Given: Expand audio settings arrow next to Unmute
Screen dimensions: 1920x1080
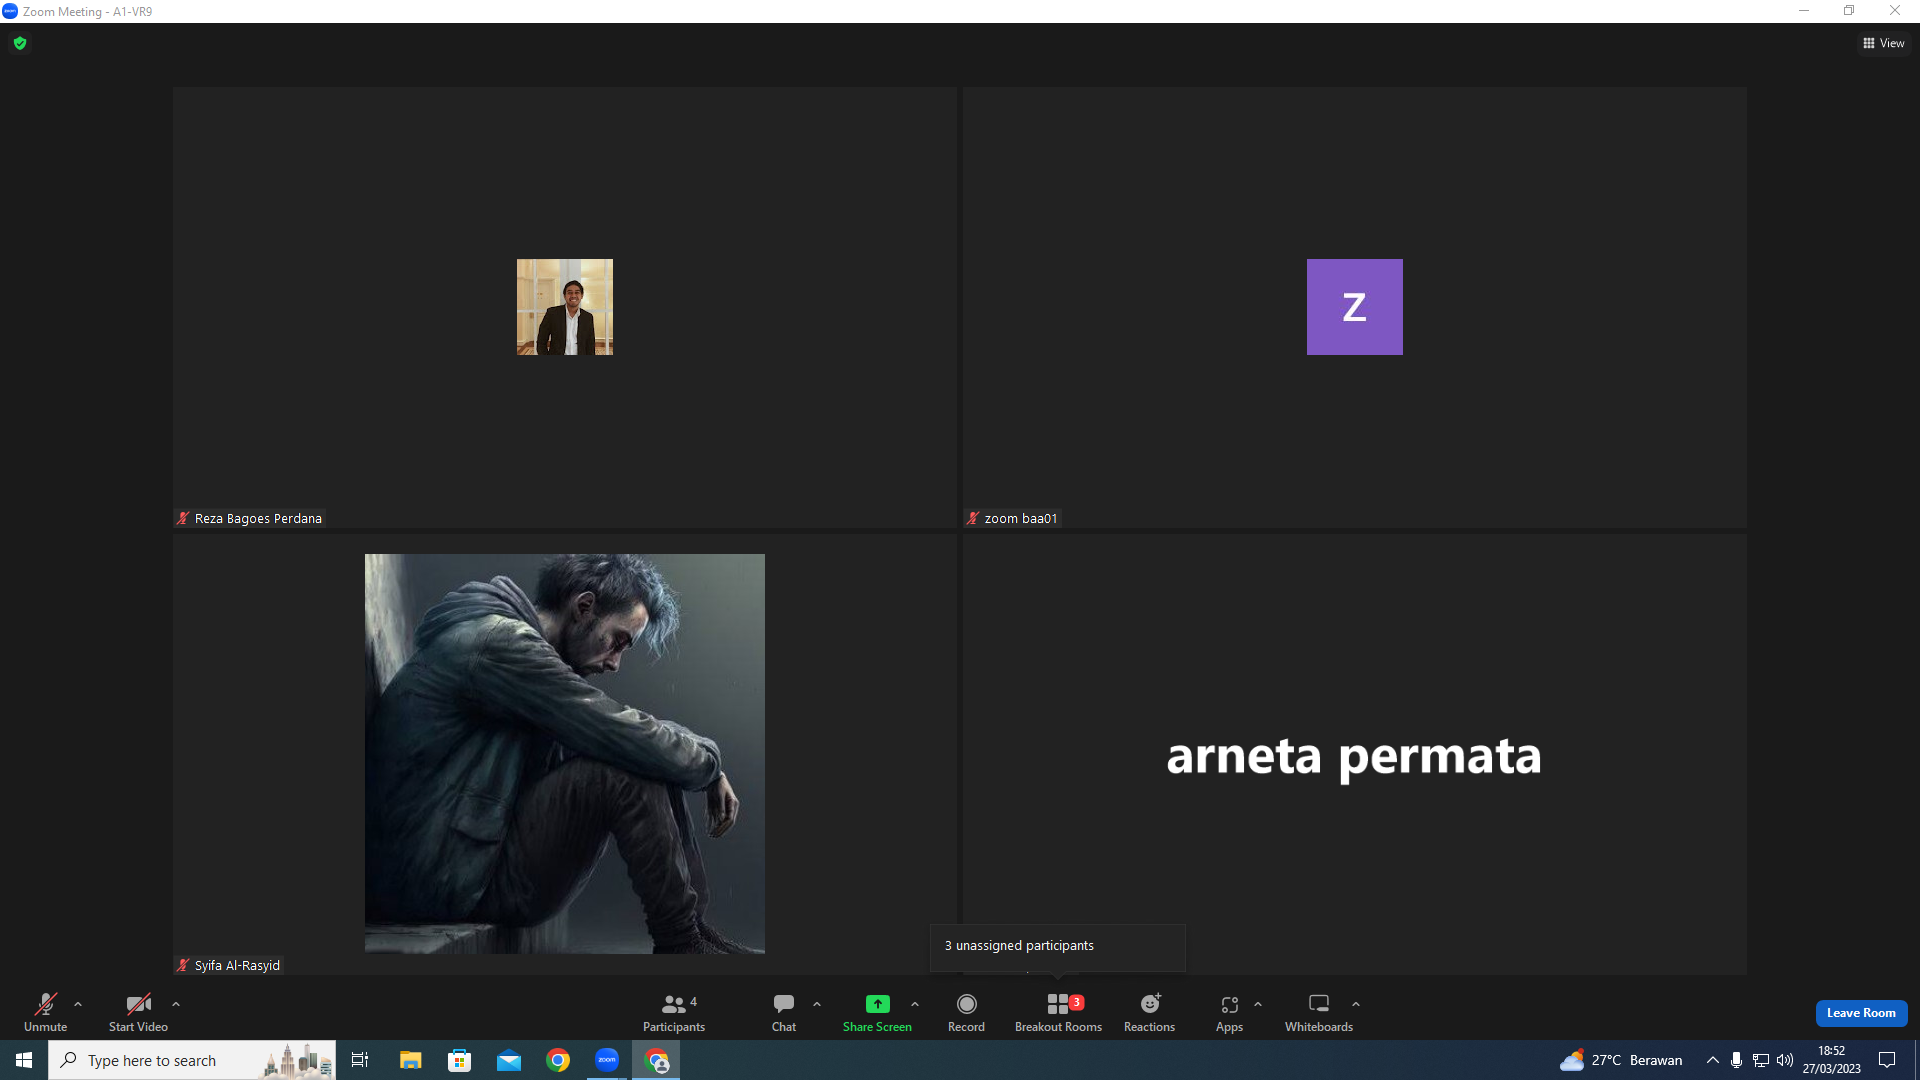Looking at the screenshot, I should click(78, 1004).
